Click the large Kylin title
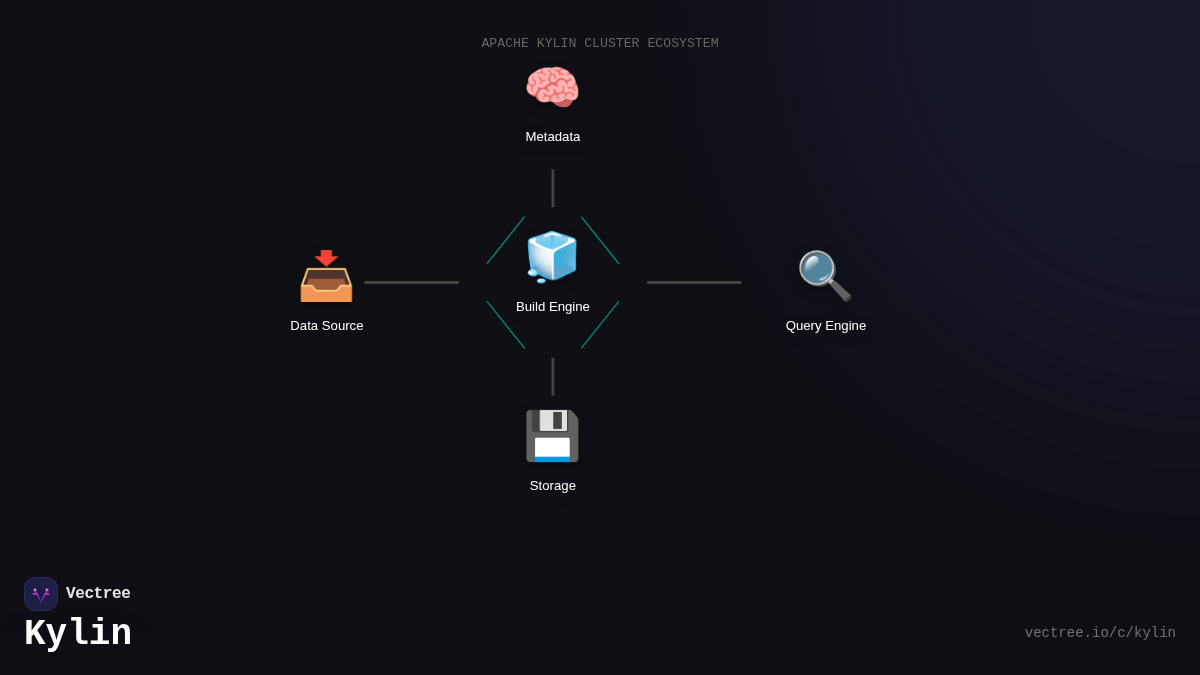The width and height of the screenshot is (1200, 675). click(78, 634)
